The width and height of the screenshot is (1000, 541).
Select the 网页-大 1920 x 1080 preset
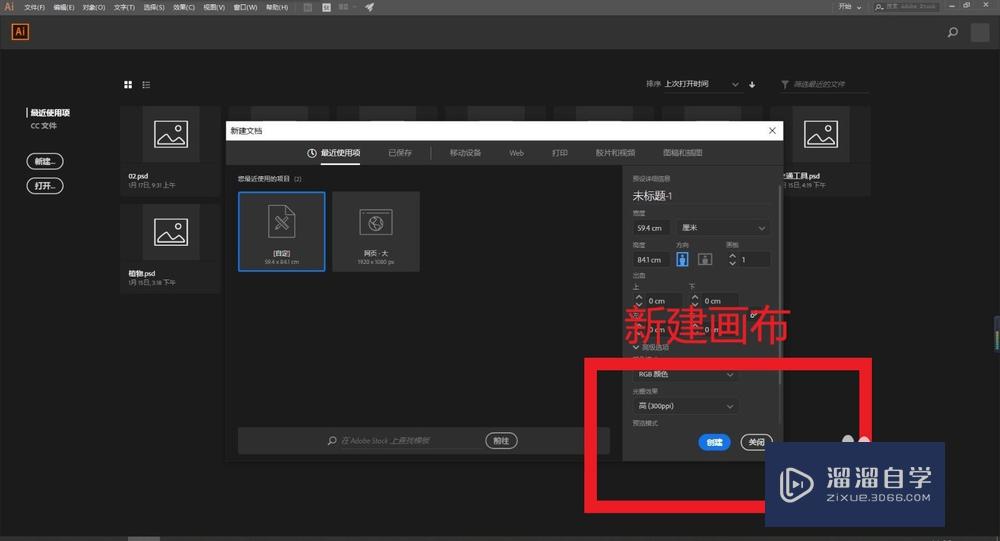[376, 232]
